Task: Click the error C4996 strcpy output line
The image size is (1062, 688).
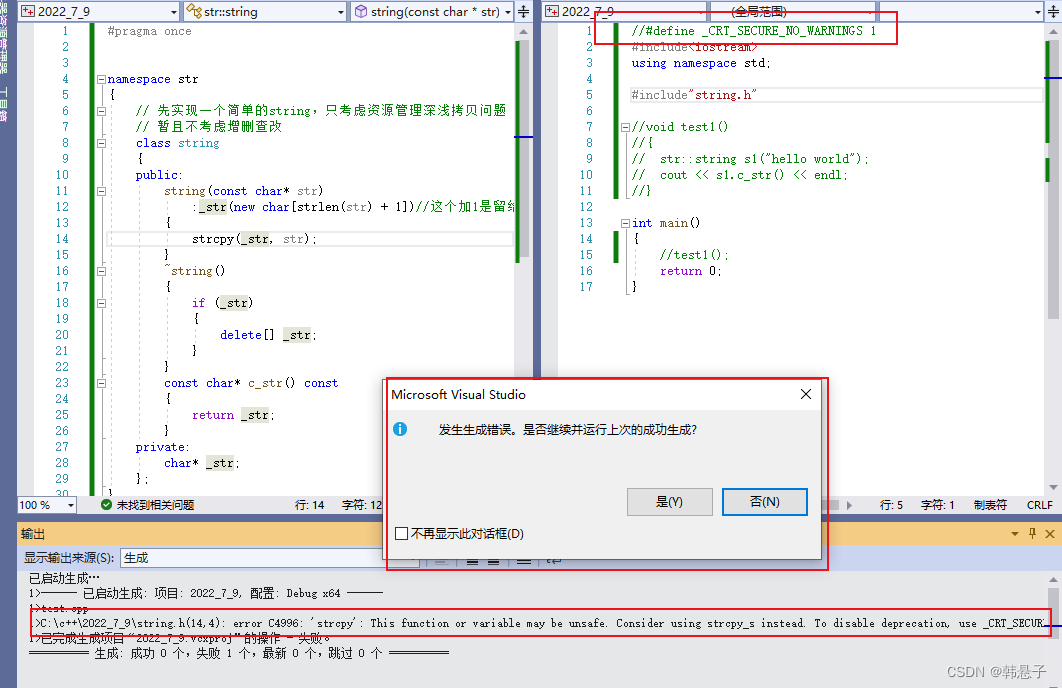Action: [540, 624]
